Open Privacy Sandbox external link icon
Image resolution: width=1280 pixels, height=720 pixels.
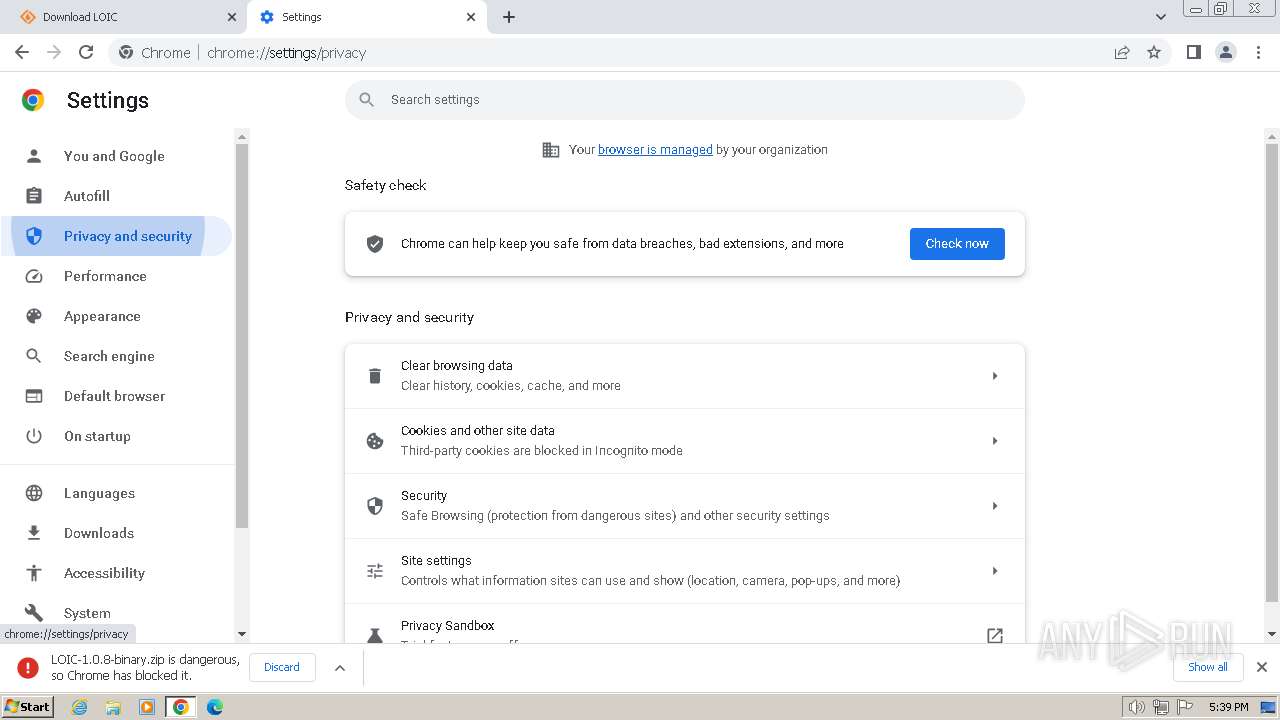pos(995,635)
